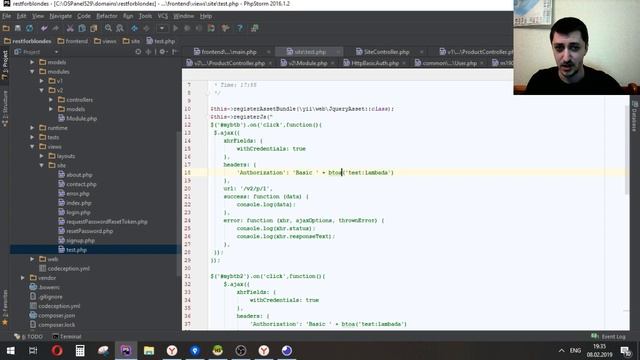The image size is (640, 360).
Task: Click Windows Start button
Action: click(11, 351)
